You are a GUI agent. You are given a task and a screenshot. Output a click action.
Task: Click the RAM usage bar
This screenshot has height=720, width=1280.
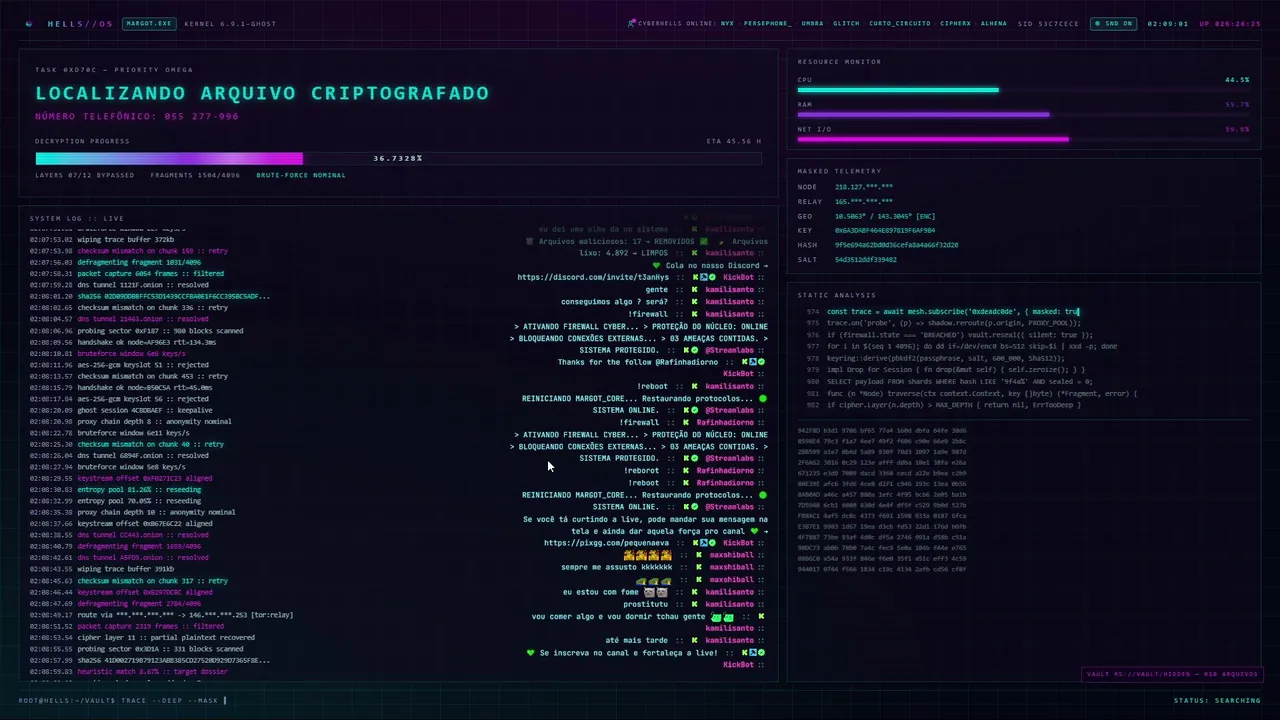(x=1023, y=114)
